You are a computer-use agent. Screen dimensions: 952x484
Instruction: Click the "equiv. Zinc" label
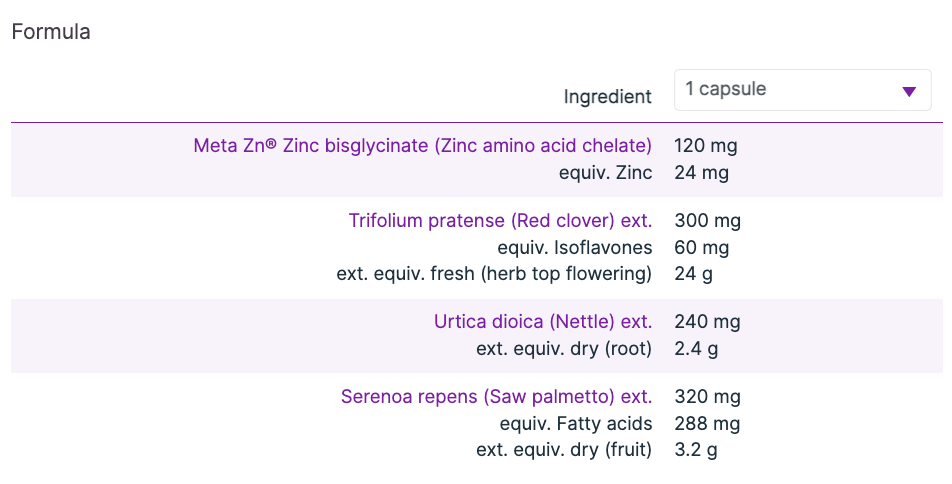pyautogui.click(x=605, y=173)
